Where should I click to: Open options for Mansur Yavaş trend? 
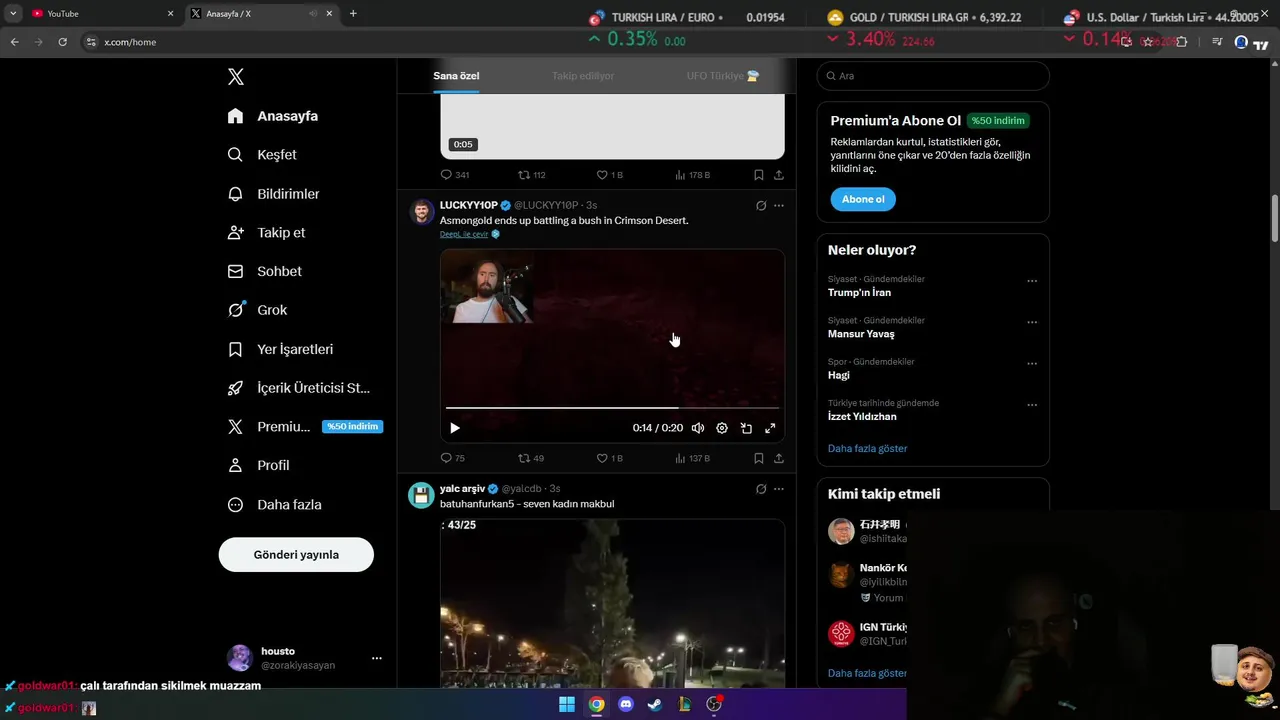pos(1032,322)
